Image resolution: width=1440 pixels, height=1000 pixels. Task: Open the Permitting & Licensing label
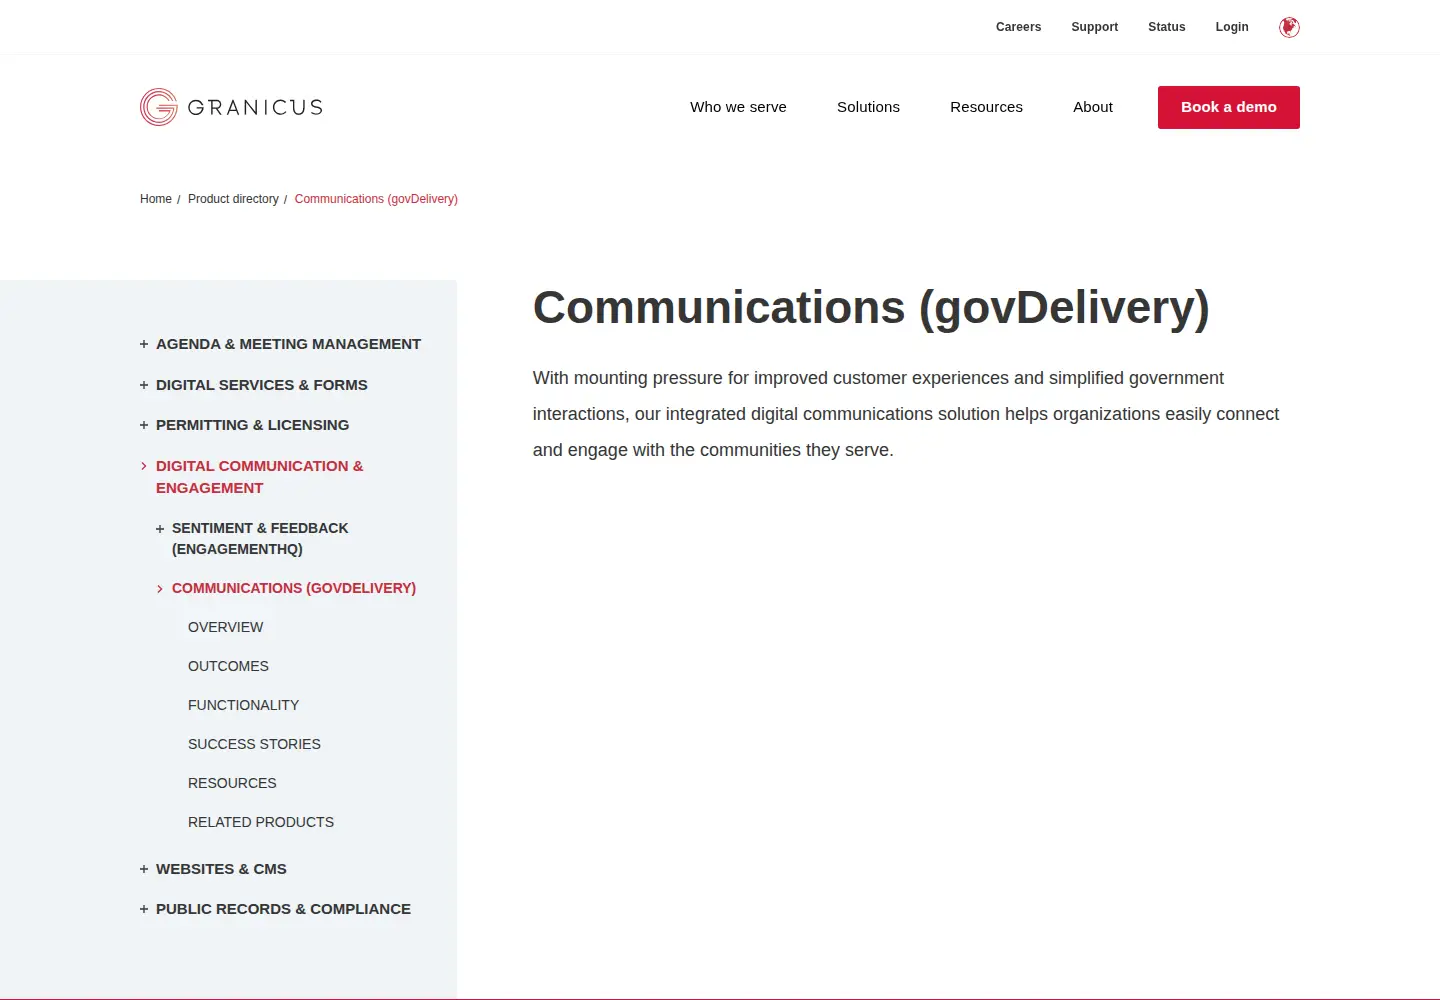click(252, 425)
